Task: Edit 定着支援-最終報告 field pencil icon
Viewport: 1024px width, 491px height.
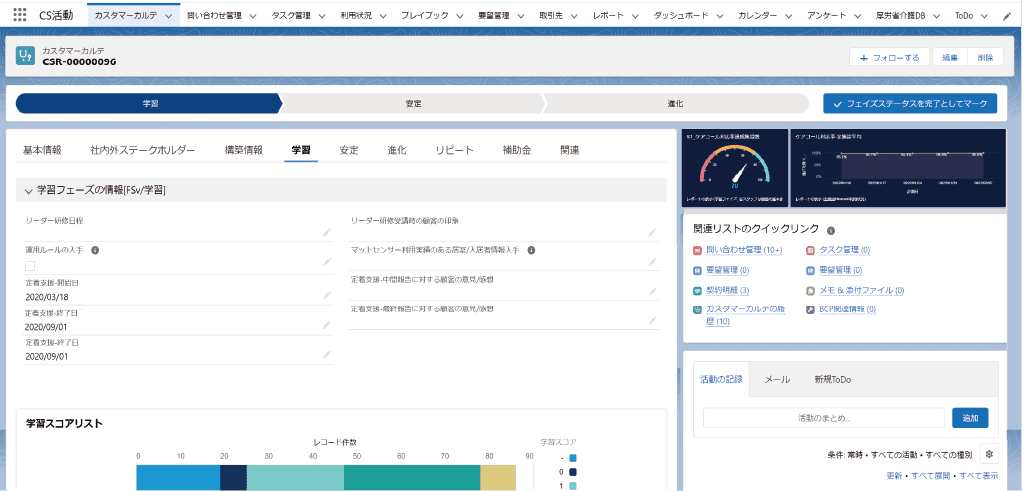Action: tap(652, 321)
